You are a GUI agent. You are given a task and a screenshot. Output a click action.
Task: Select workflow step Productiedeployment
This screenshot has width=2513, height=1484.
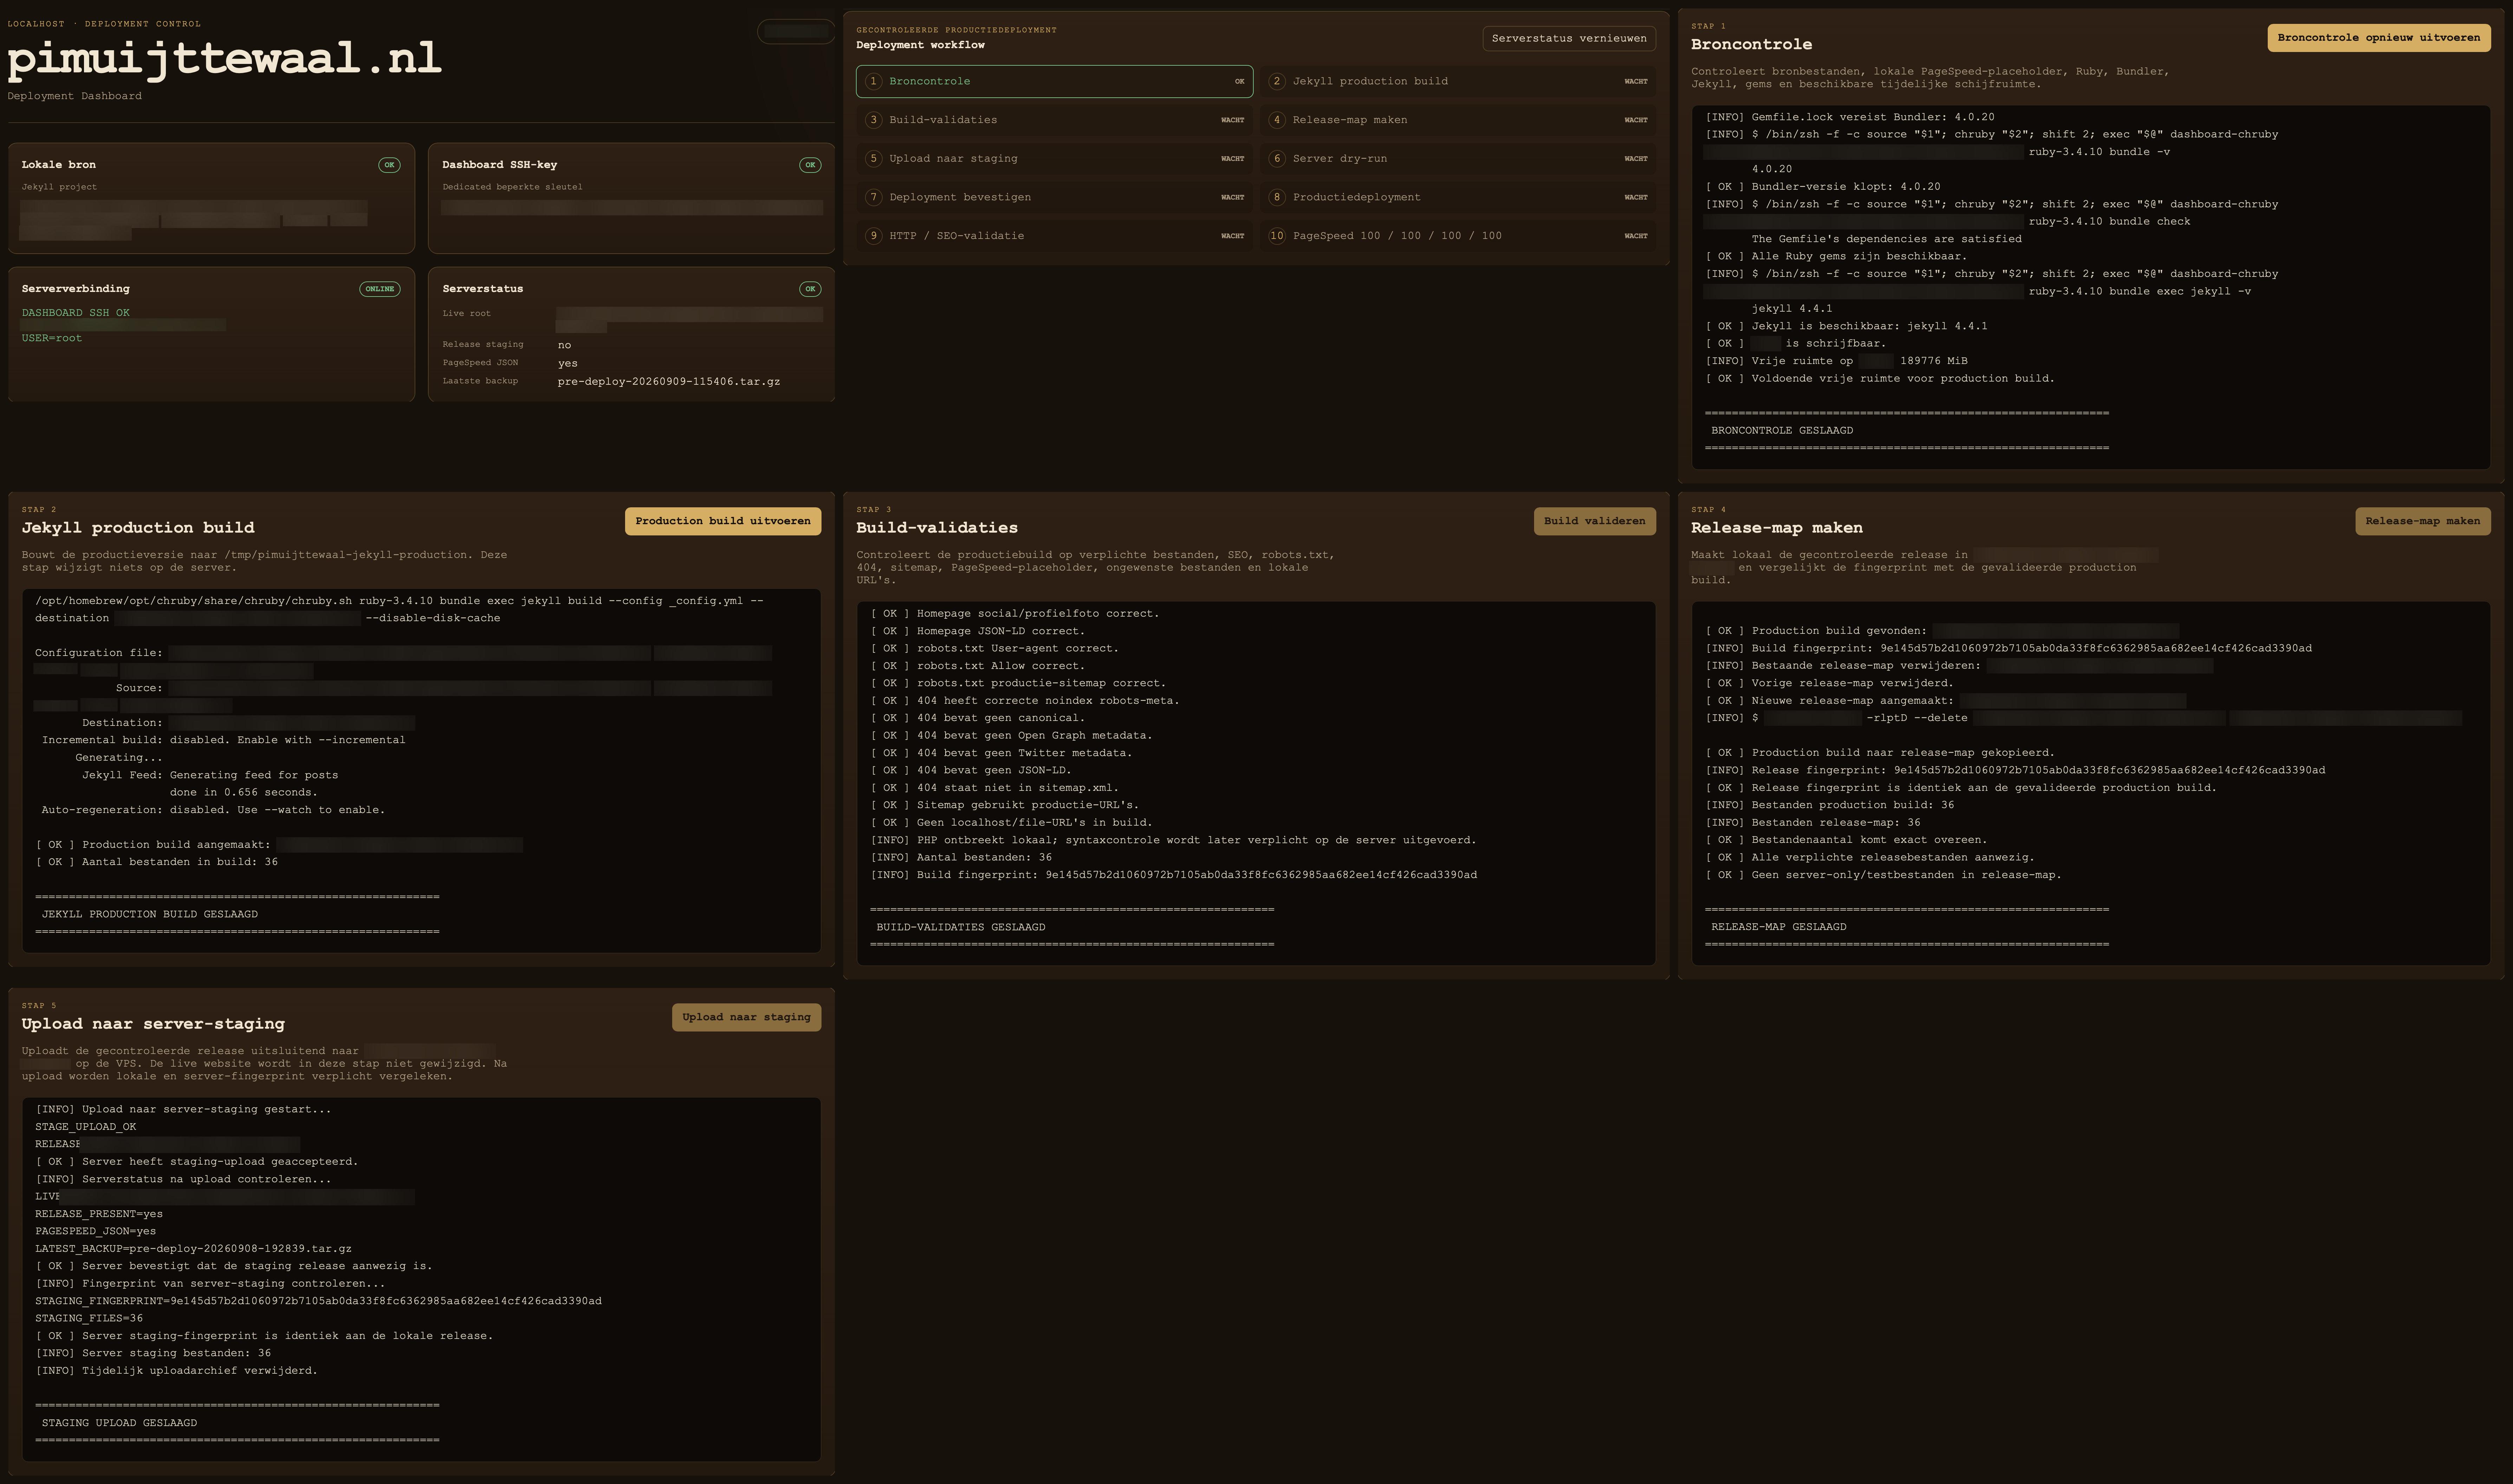(x=1457, y=197)
